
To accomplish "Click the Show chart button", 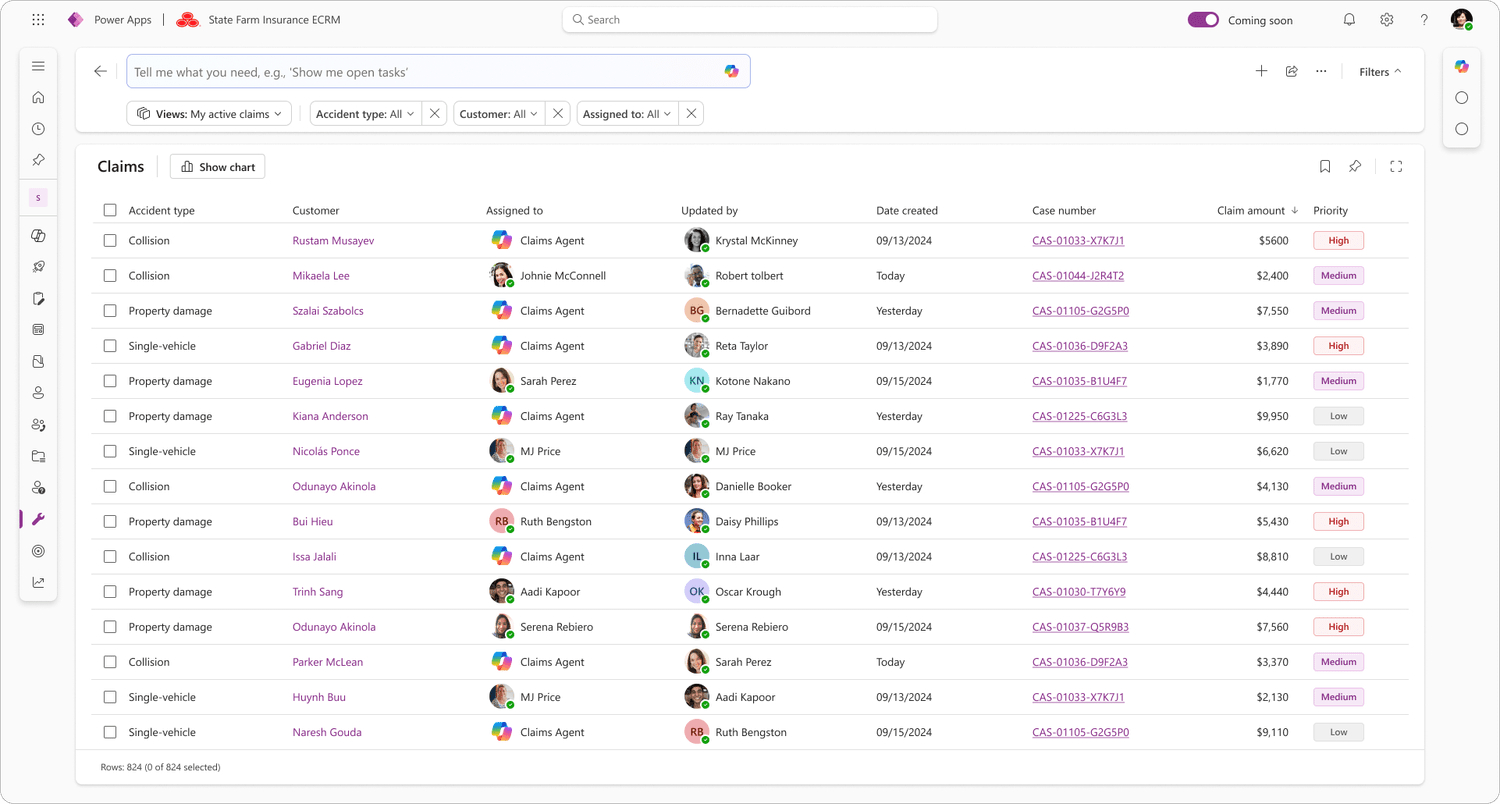I will pyautogui.click(x=218, y=167).
